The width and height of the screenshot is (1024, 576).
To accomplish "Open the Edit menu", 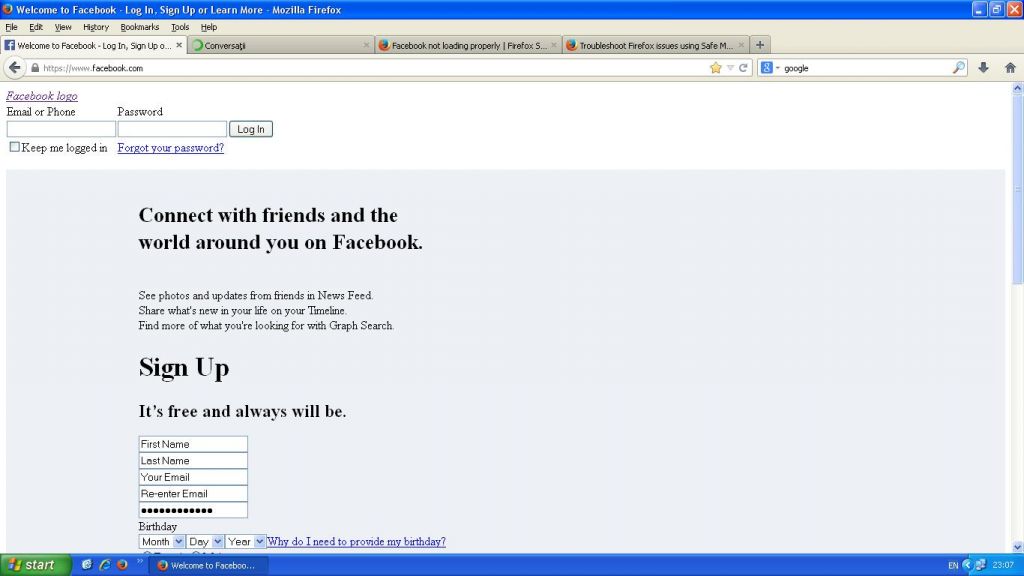I will click(36, 27).
